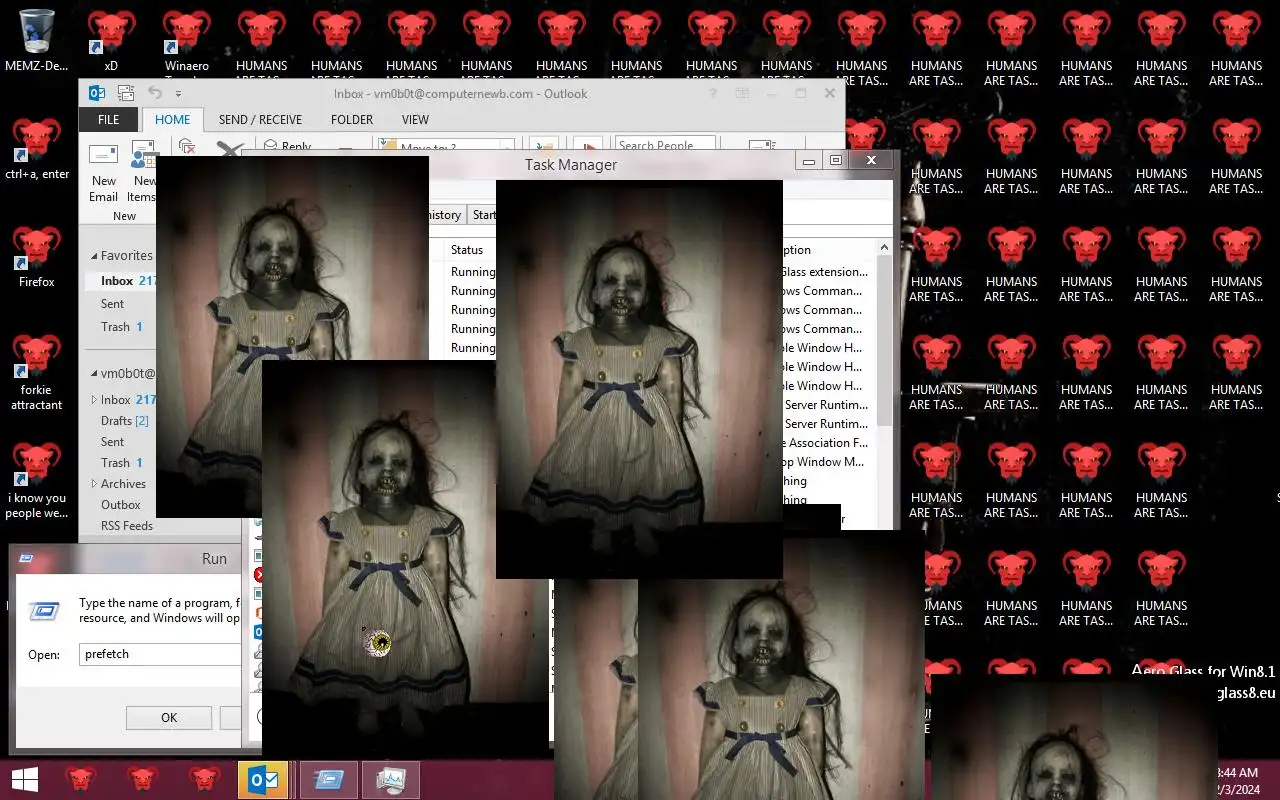1280x800 pixels.
Task: Confirm the Run dialog with OK
Action: (x=169, y=718)
